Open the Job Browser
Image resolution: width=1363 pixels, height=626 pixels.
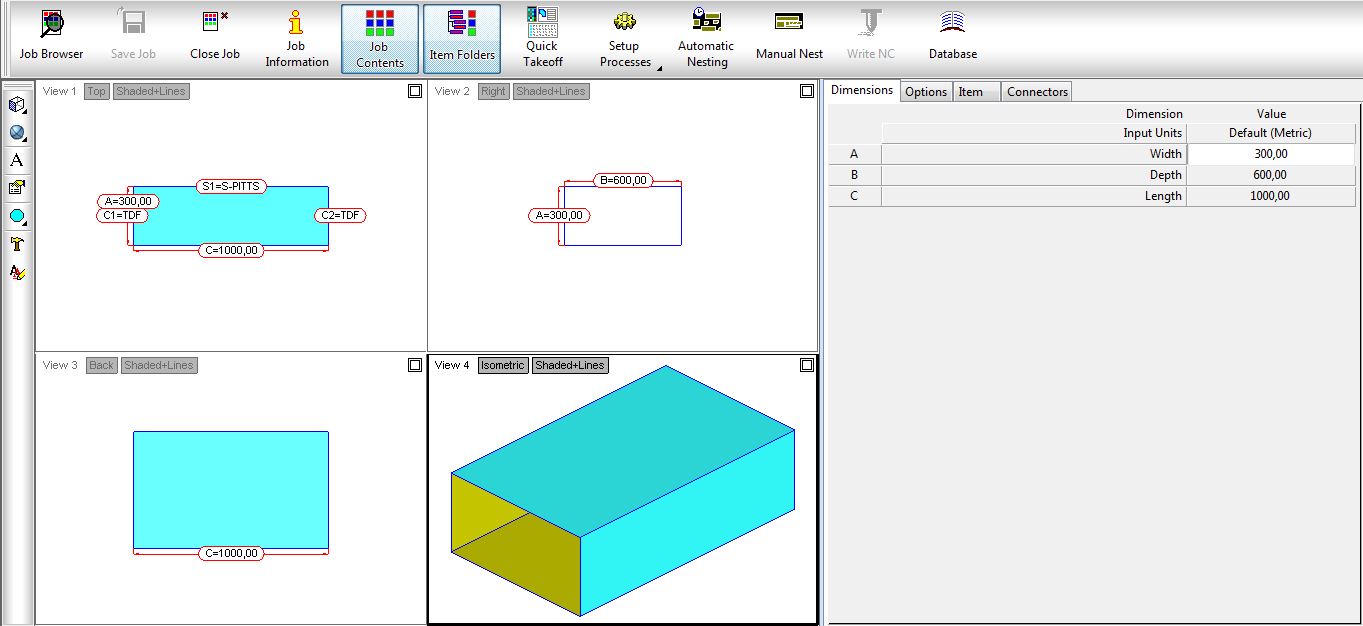click(51, 37)
